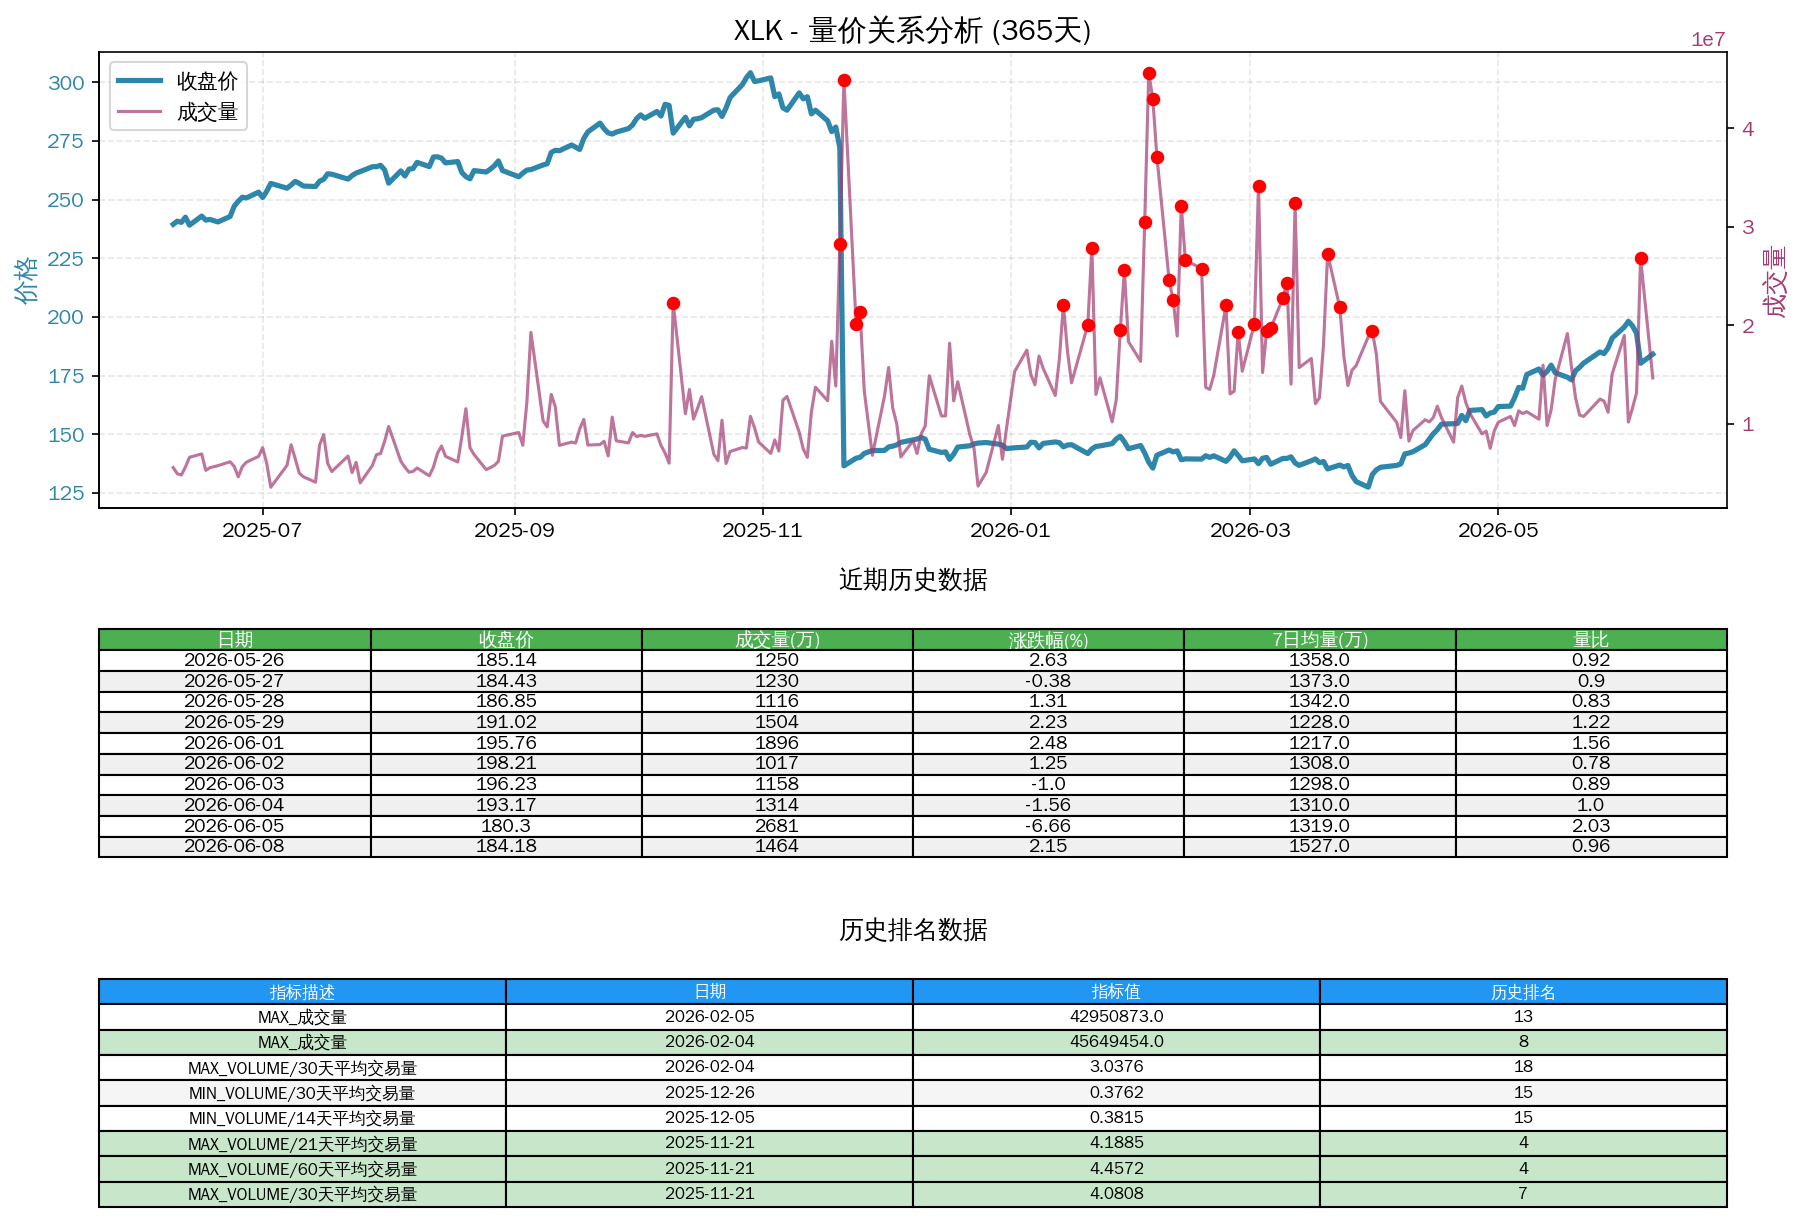This screenshot has height=1222, width=1802.
Task: Select the historical rank 18 cell
Action: 1523,1067
